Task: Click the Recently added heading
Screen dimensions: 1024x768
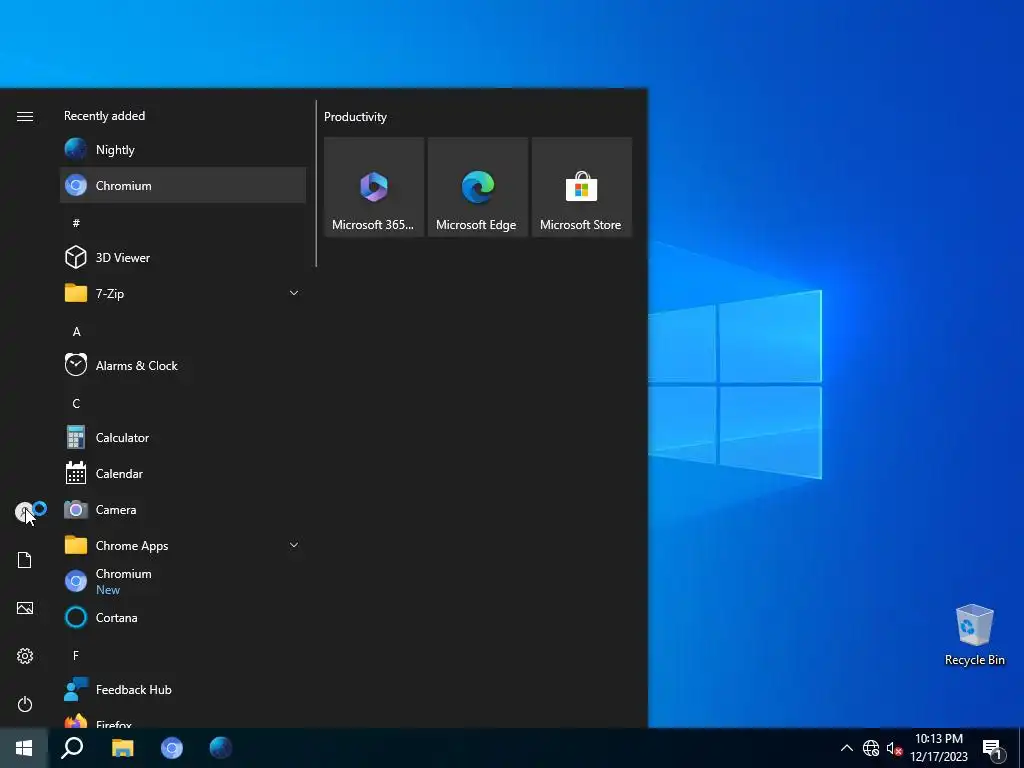Action: (x=104, y=116)
